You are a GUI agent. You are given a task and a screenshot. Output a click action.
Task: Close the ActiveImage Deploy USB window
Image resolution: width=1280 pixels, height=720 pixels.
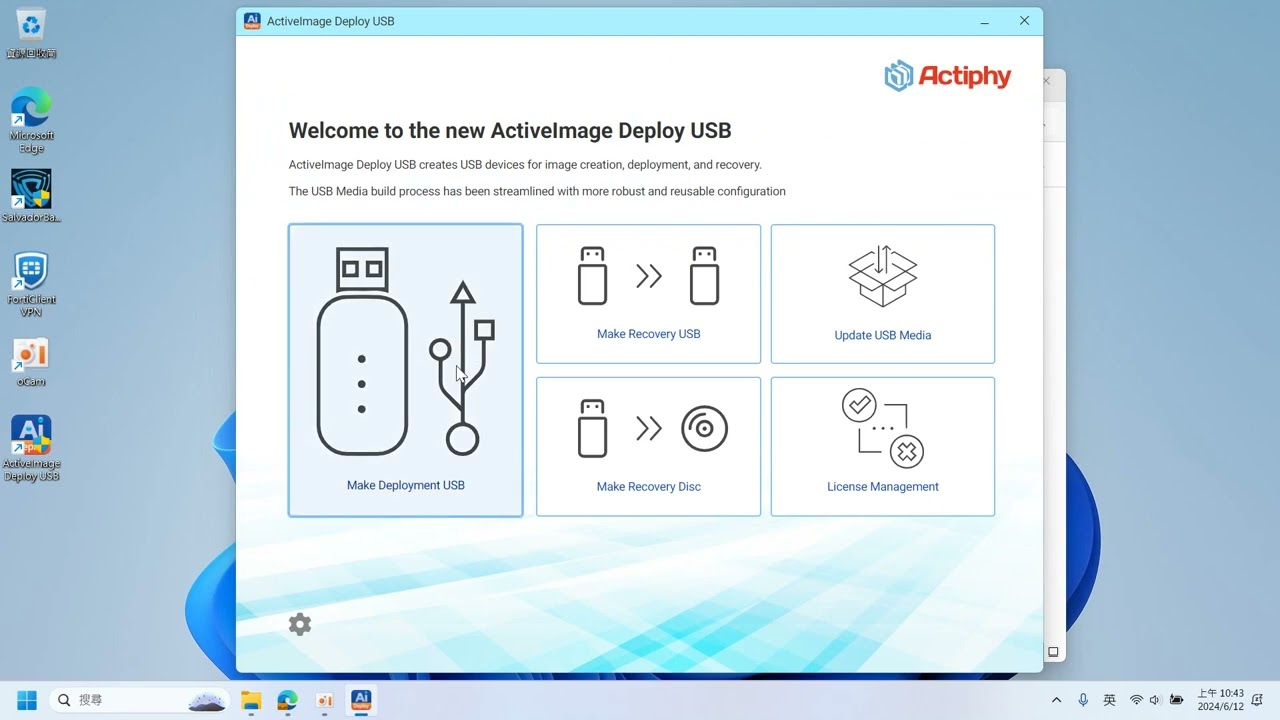click(x=1024, y=21)
